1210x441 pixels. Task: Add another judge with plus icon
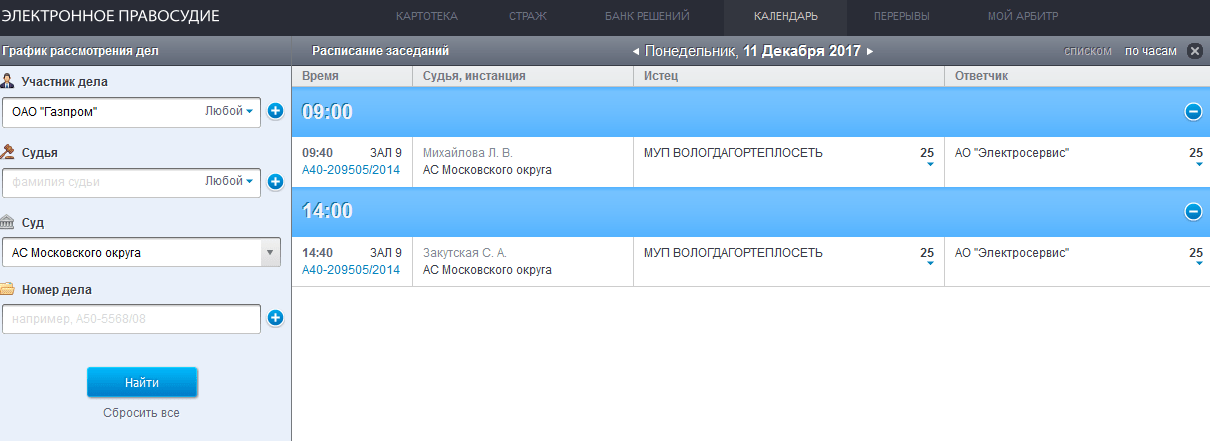(276, 182)
